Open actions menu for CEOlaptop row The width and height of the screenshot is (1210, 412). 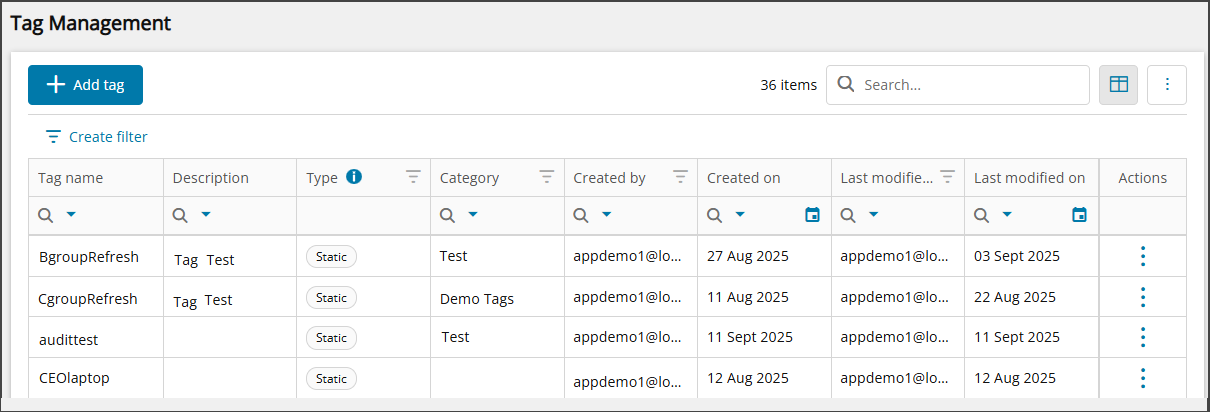click(x=1143, y=378)
